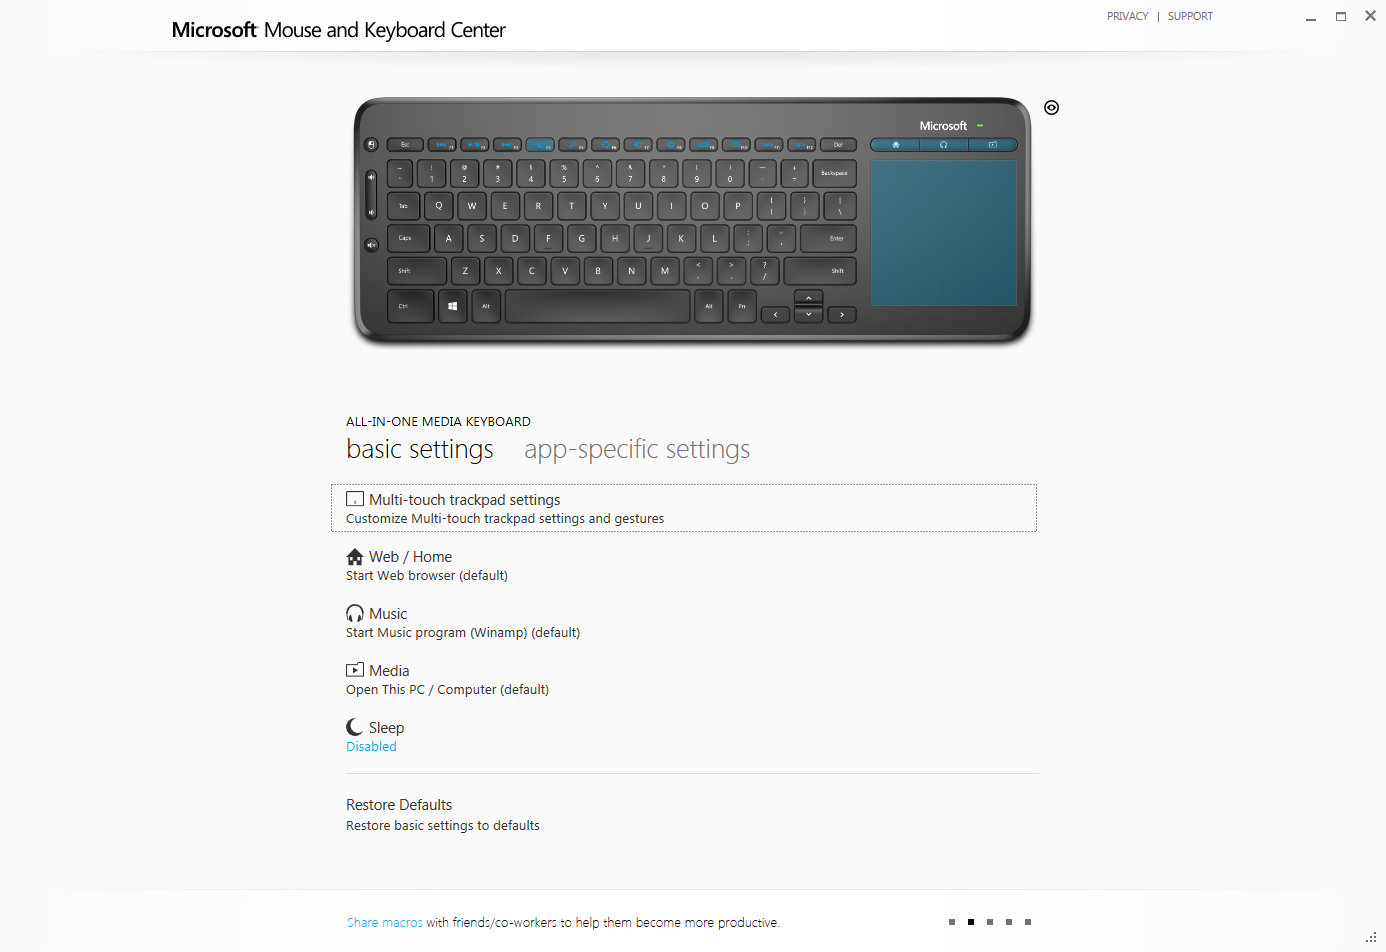The width and height of the screenshot is (1386, 952).
Task: Follow the Share macros link
Action: pyautogui.click(x=385, y=922)
